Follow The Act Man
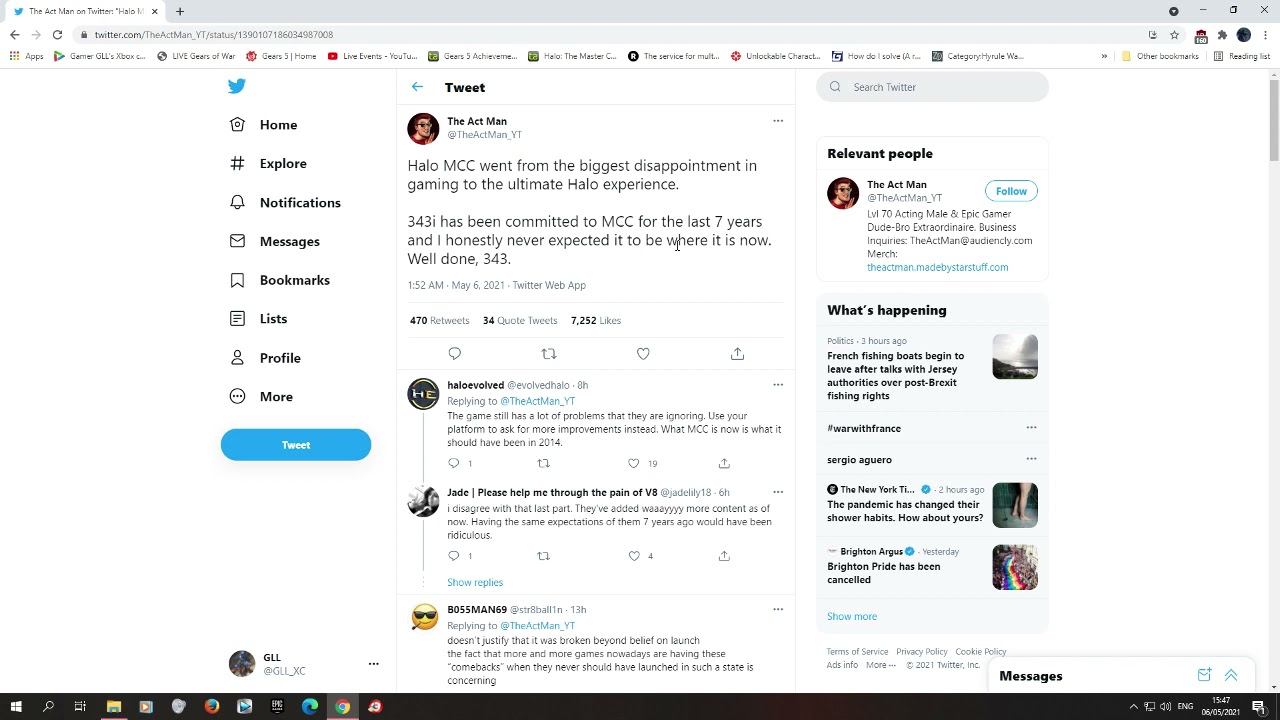Image resolution: width=1280 pixels, height=720 pixels. point(1011,191)
